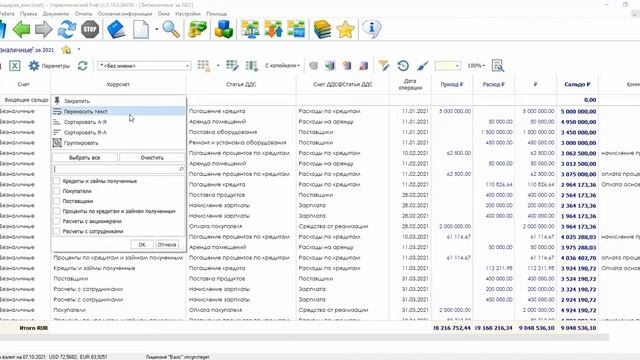Click OK in the filter popup
This screenshot has width=640, height=360.
[x=142, y=244]
